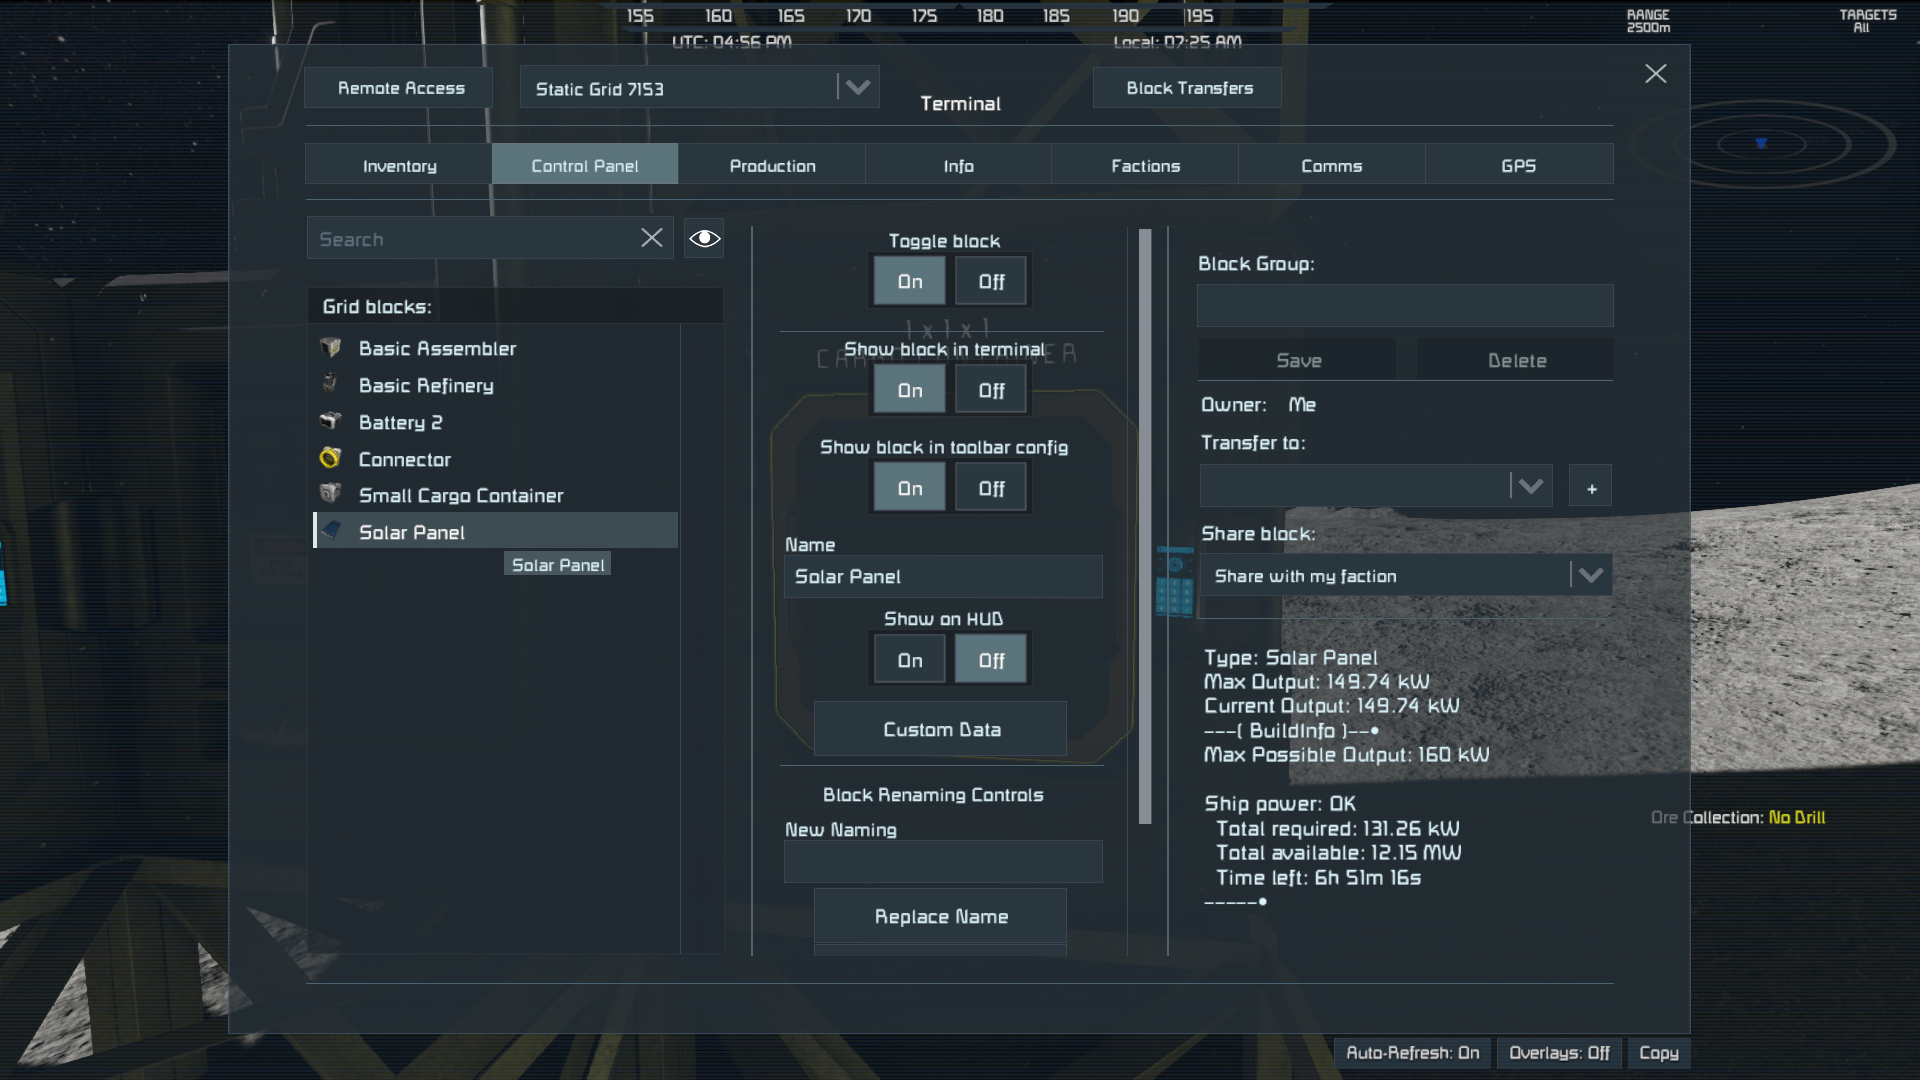This screenshot has width=1920, height=1080.
Task: Set Show block in terminal Off
Action: click(x=990, y=391)
